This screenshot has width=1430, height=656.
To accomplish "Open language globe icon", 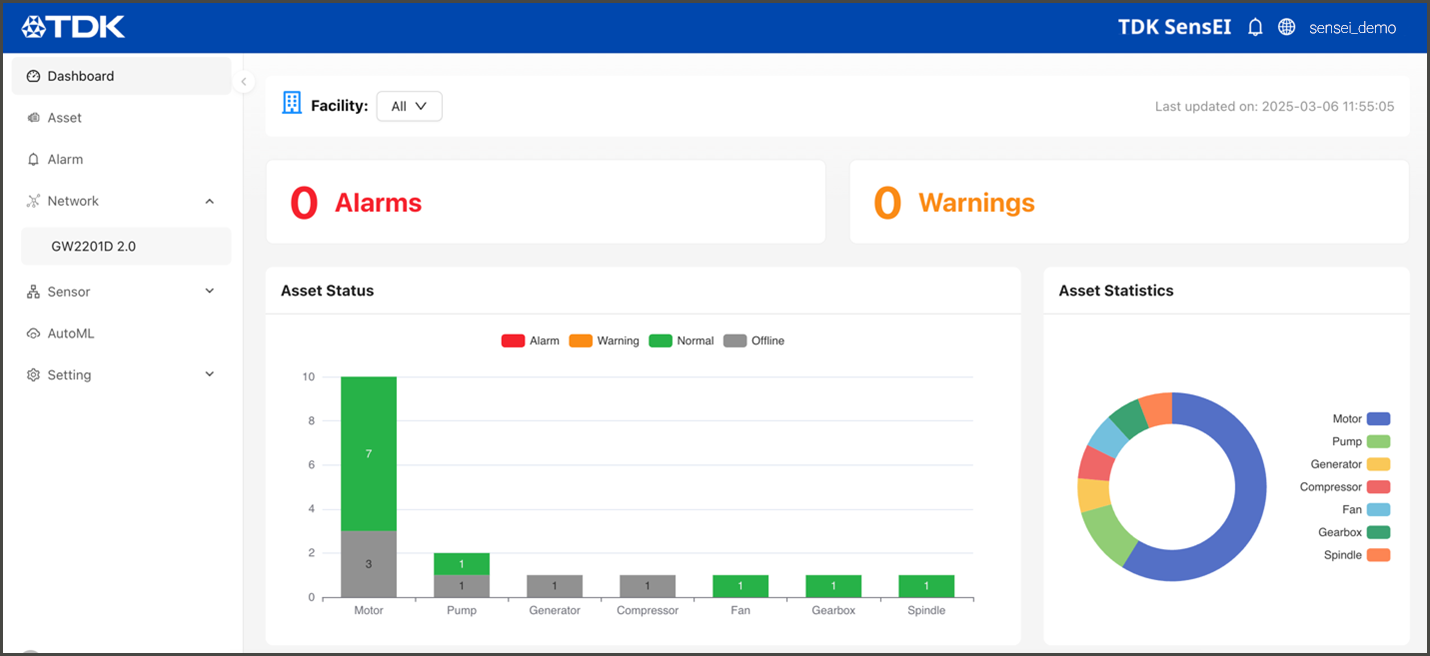I will [x=1287, y=27].
